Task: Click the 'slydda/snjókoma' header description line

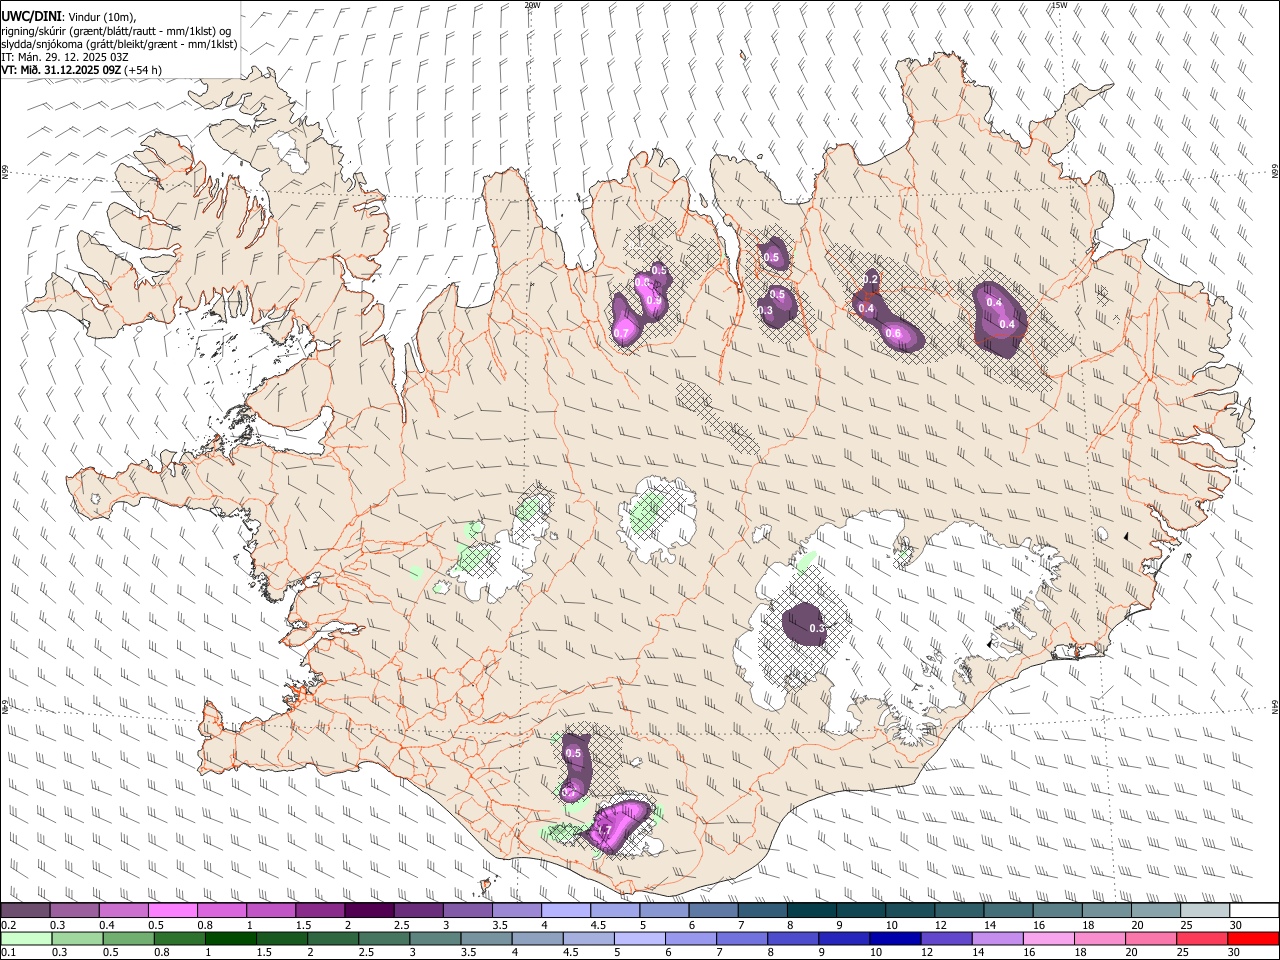Action: click(x=119, y=44)
